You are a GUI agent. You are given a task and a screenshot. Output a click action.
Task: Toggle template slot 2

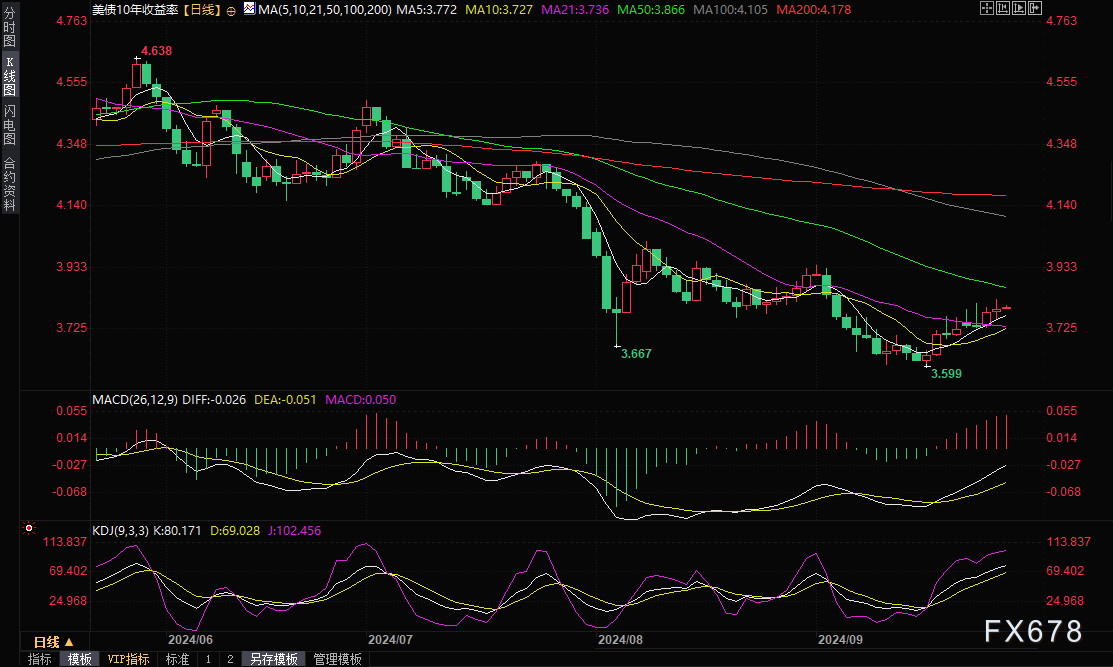point(230,659)
